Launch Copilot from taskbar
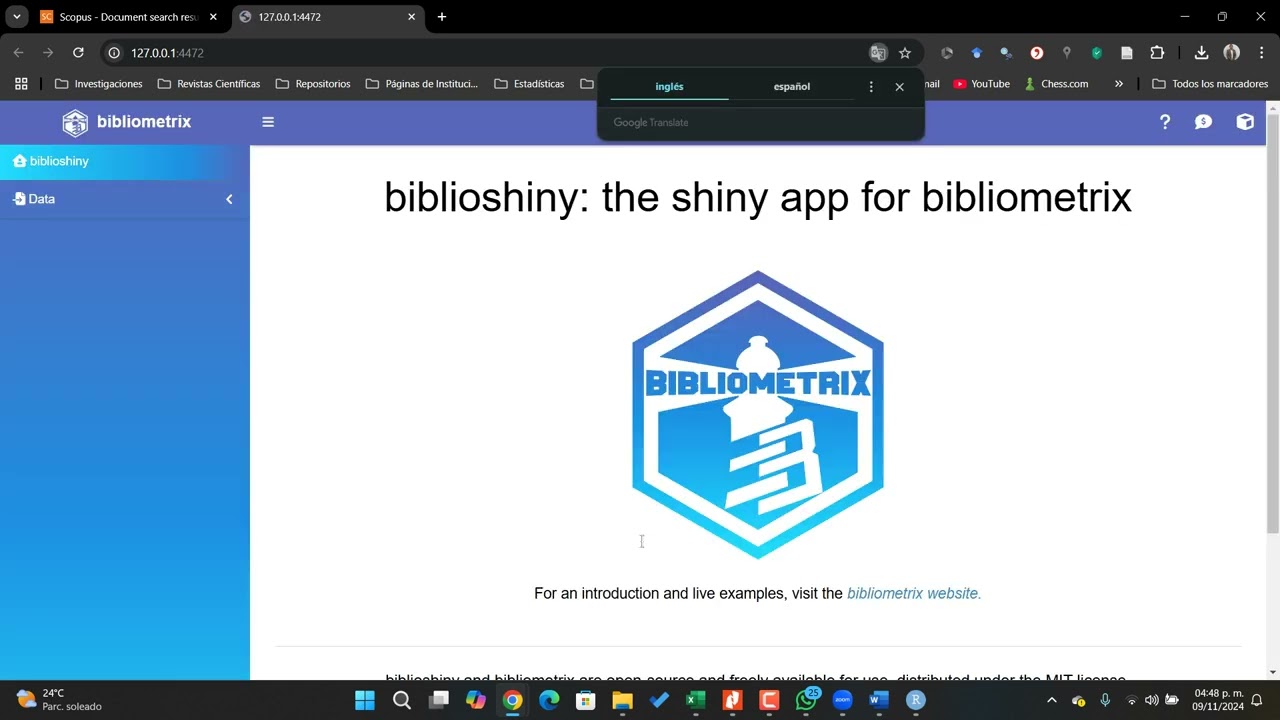 (476, 700)
